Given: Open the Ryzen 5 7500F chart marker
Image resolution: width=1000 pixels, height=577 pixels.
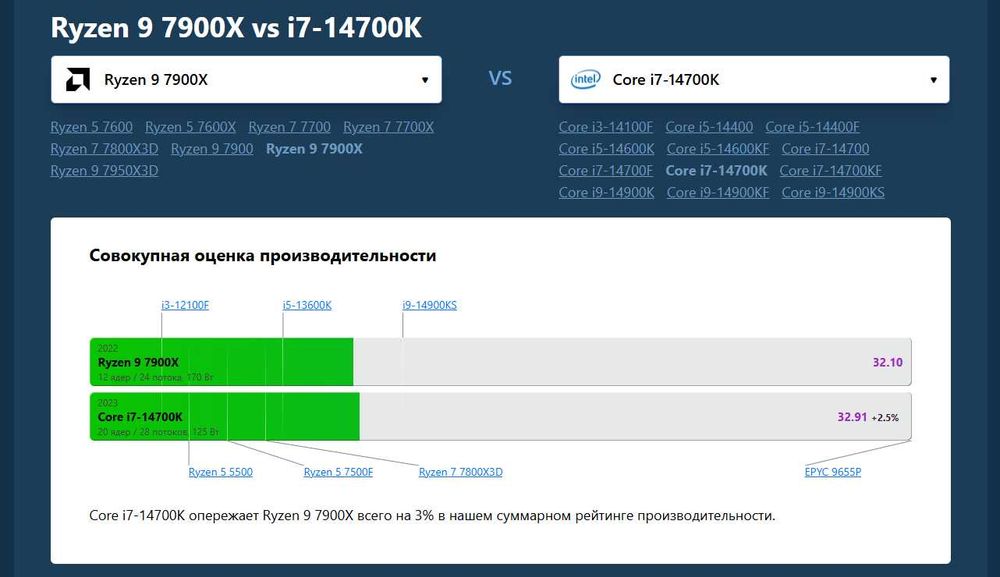Looking at the screenshot, I should point(339,472).
